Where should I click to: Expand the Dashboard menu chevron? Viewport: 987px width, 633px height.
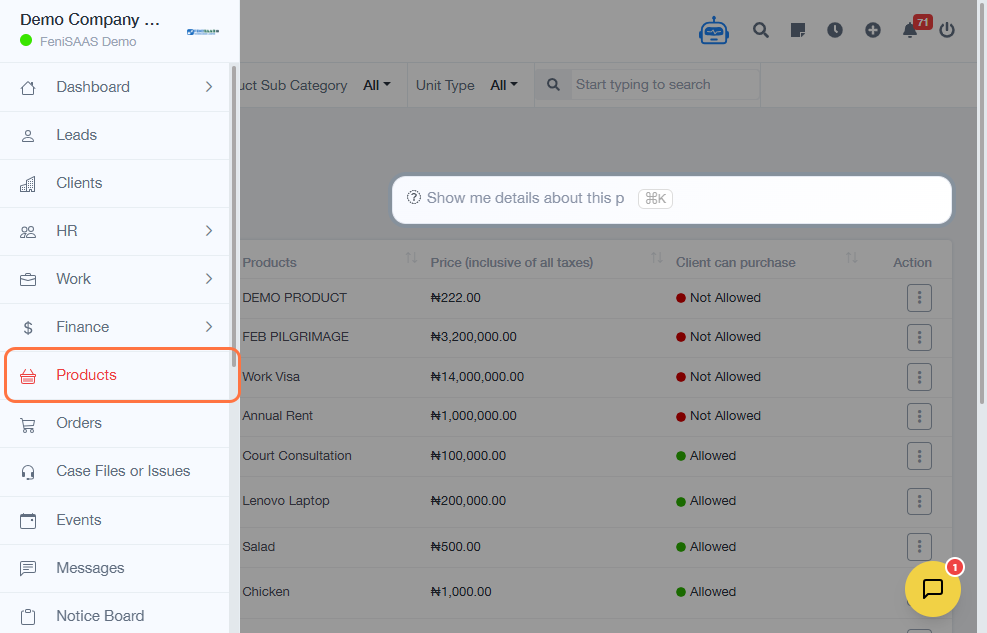[x=209, y=87]
